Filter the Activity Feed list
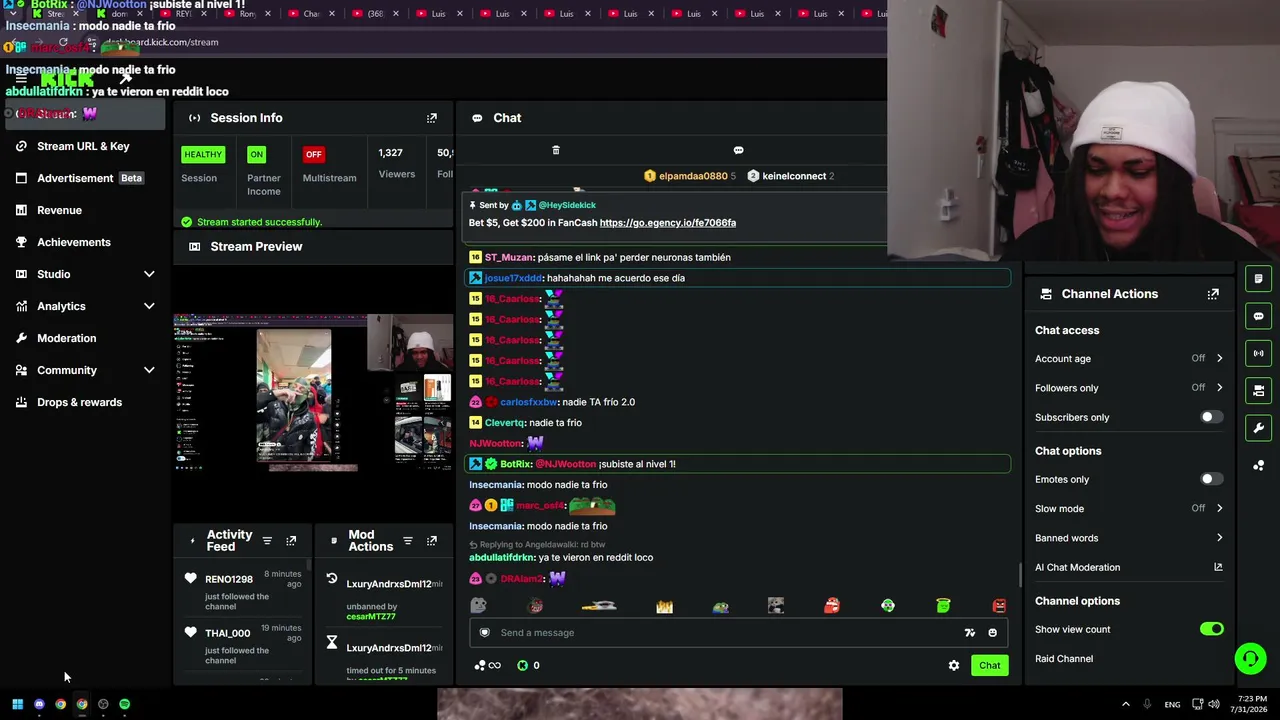The width and height of the screenshot is (1280, 720). coord(267,541)
